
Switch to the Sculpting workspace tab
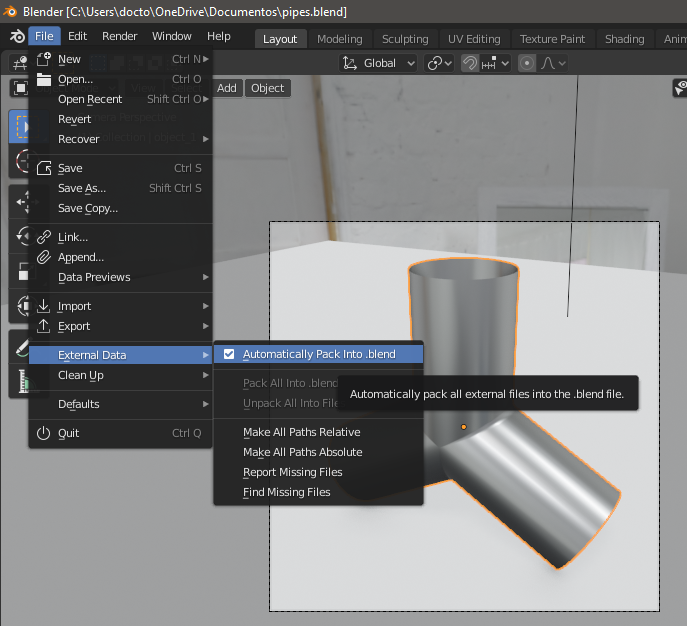pos(405,39)
